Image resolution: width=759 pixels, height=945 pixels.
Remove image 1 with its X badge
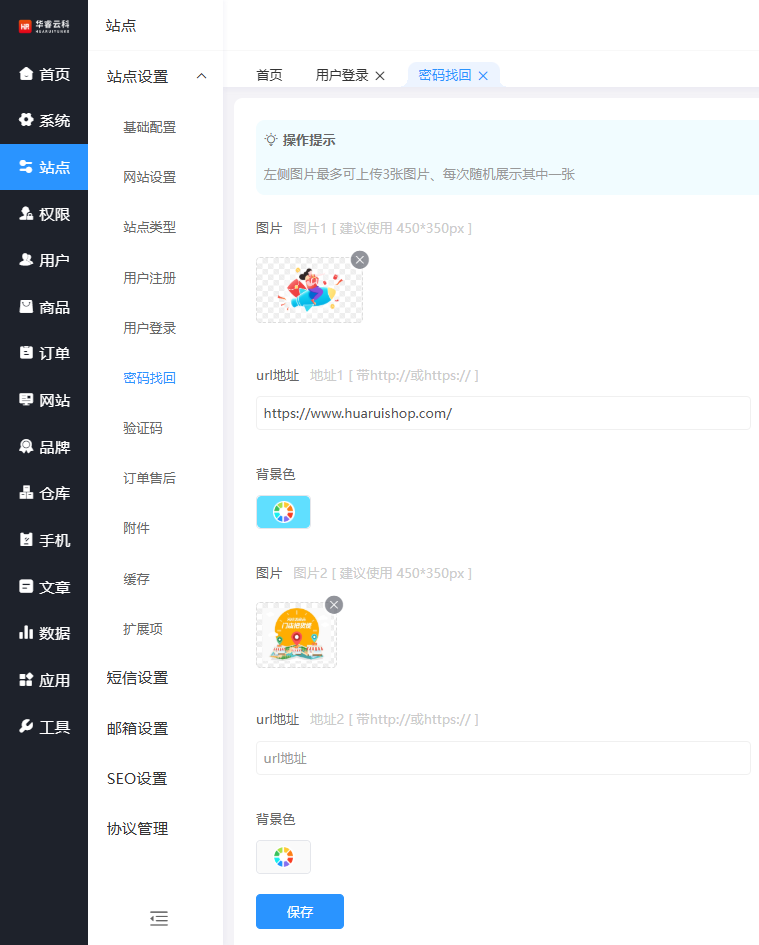click(x=360, y=260)
